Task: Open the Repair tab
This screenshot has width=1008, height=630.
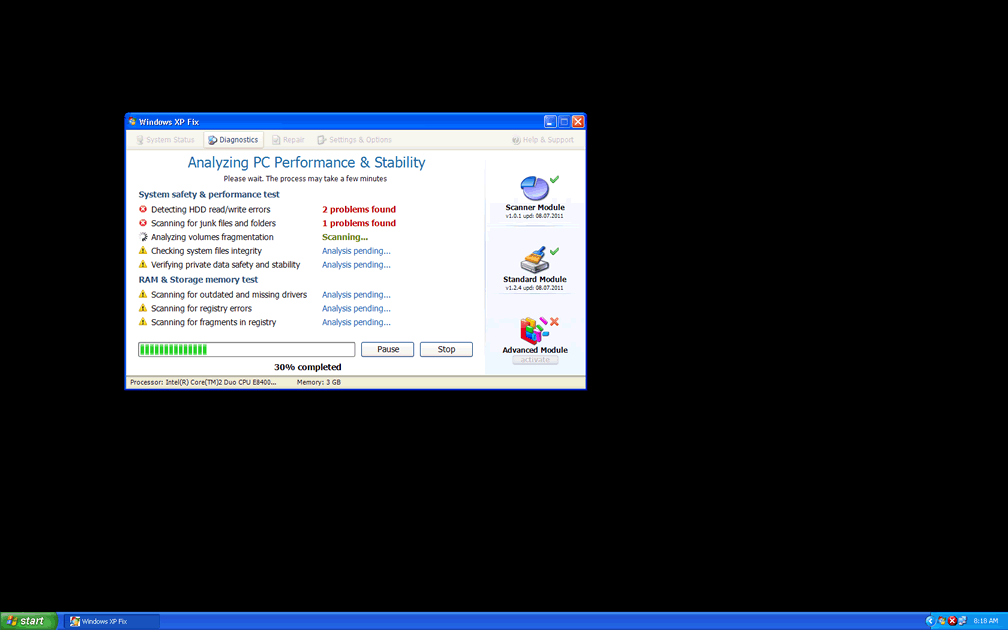Action: pyautogui.click(x=288, y=140)
